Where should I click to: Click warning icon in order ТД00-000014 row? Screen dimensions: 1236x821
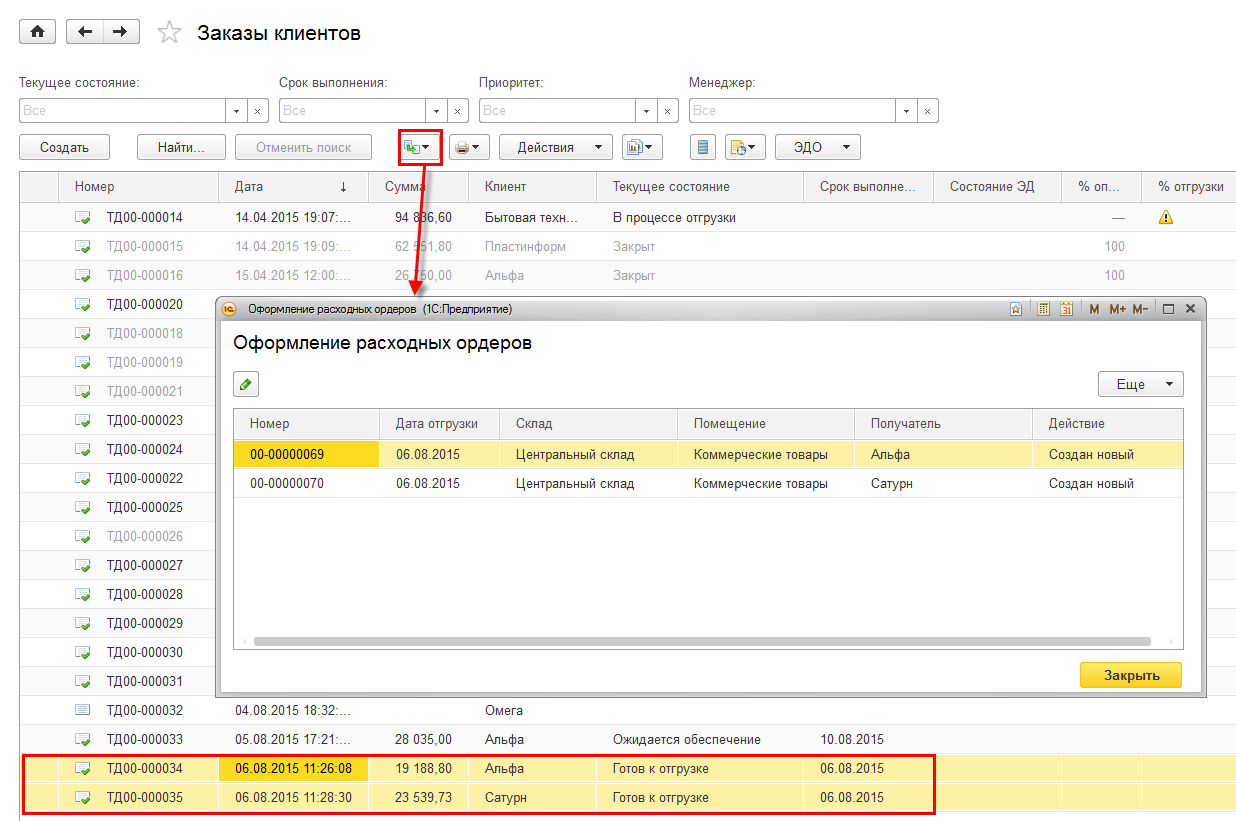(x=1164, y=217)
